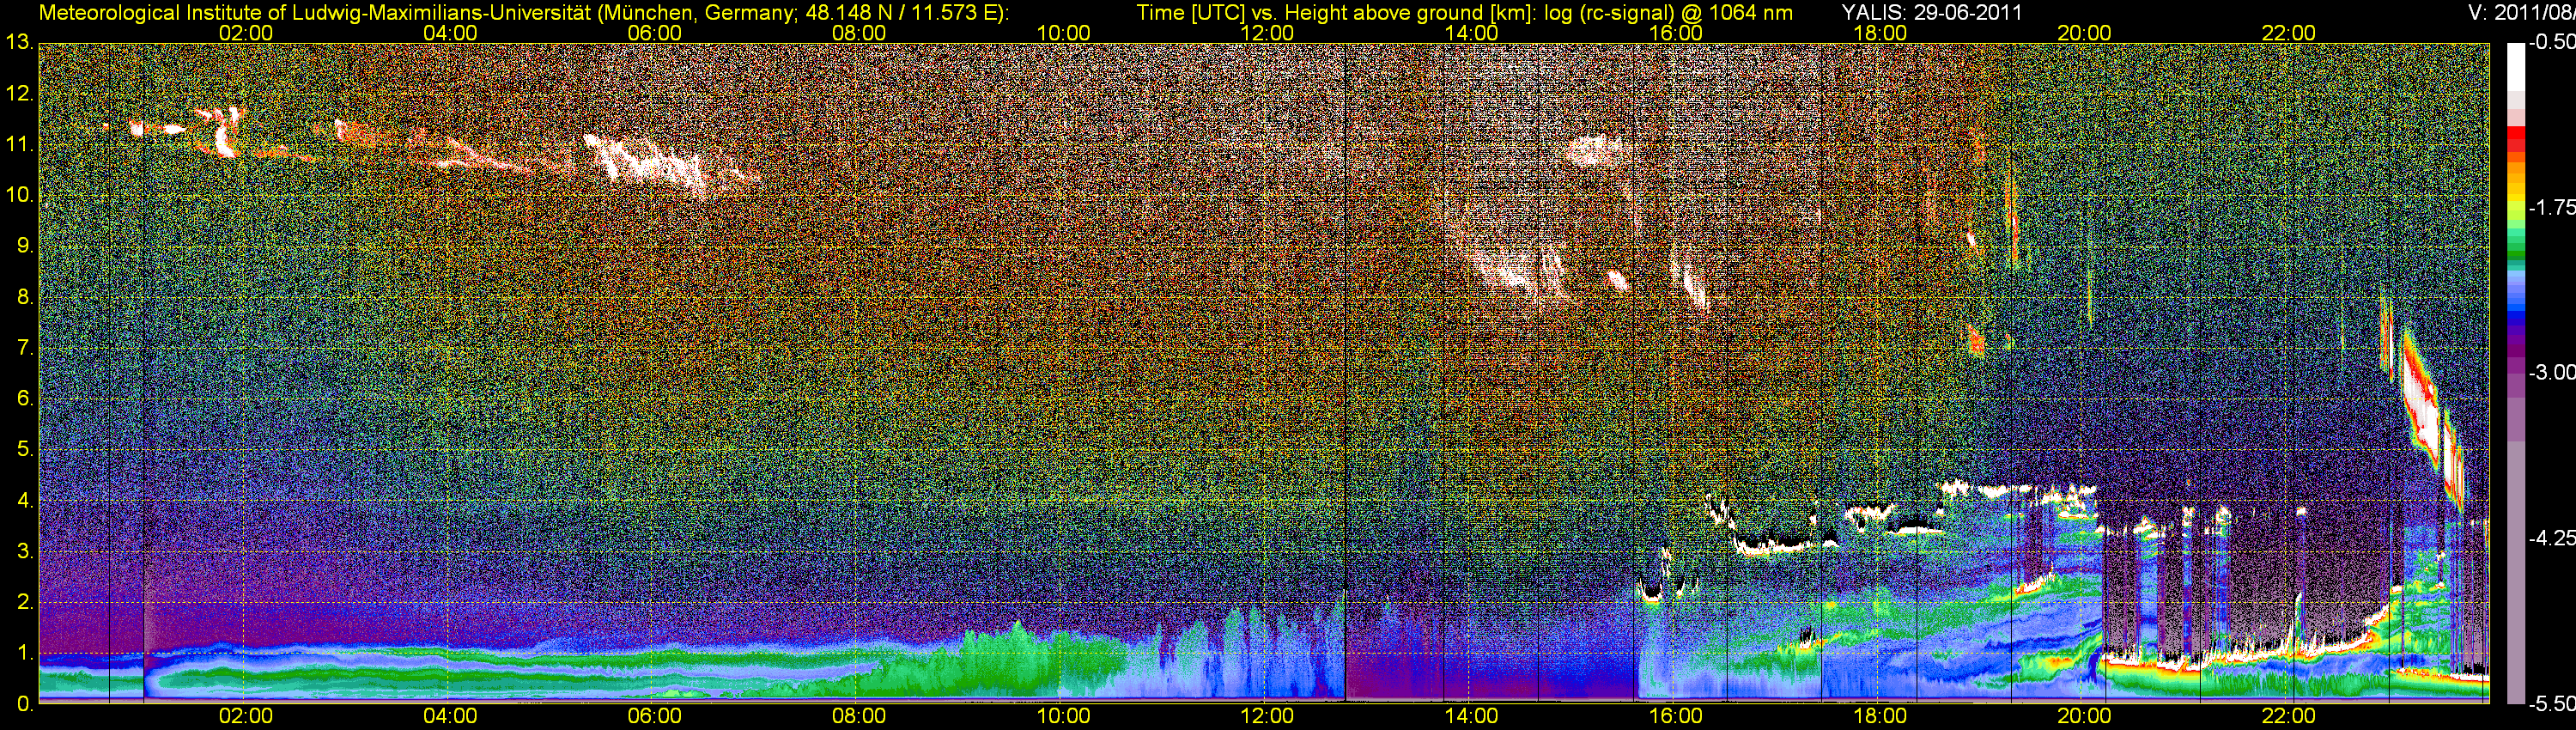2576x730 pixels.
Task: Pick the 3 km height axis label
Action: (24, 552)
